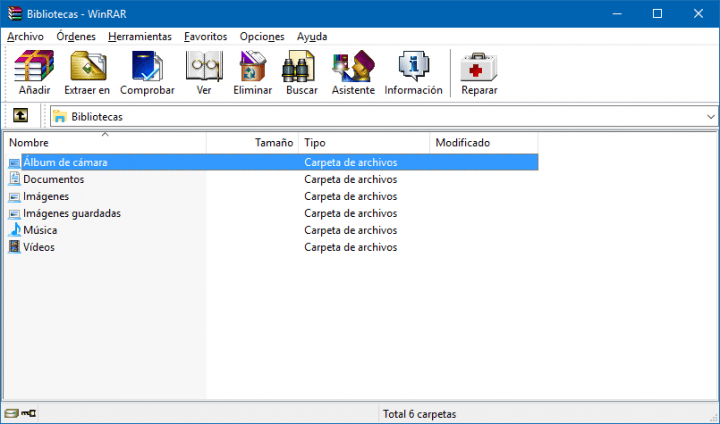The image size is (720, 424).
Task: Minimize the WinRAR window
Action: 617,14
